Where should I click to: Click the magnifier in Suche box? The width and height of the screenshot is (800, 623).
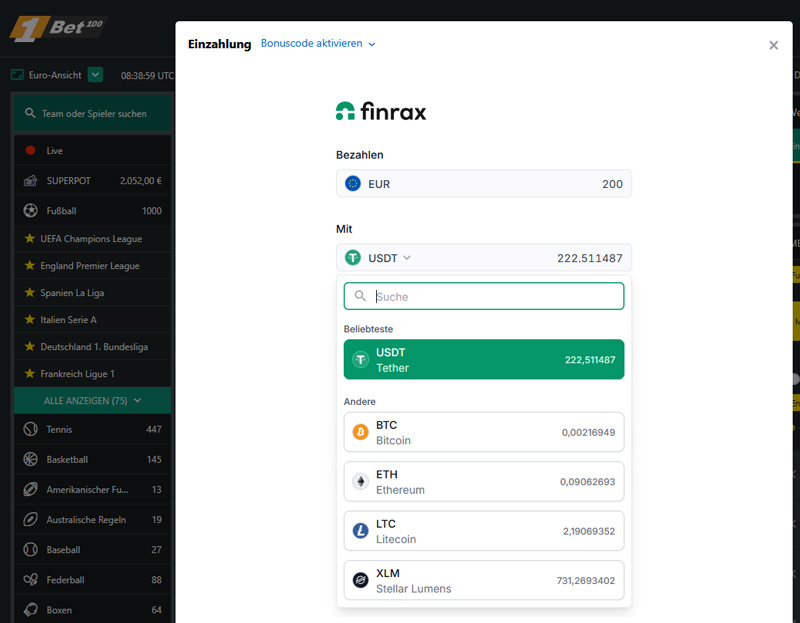pos(360,296)
